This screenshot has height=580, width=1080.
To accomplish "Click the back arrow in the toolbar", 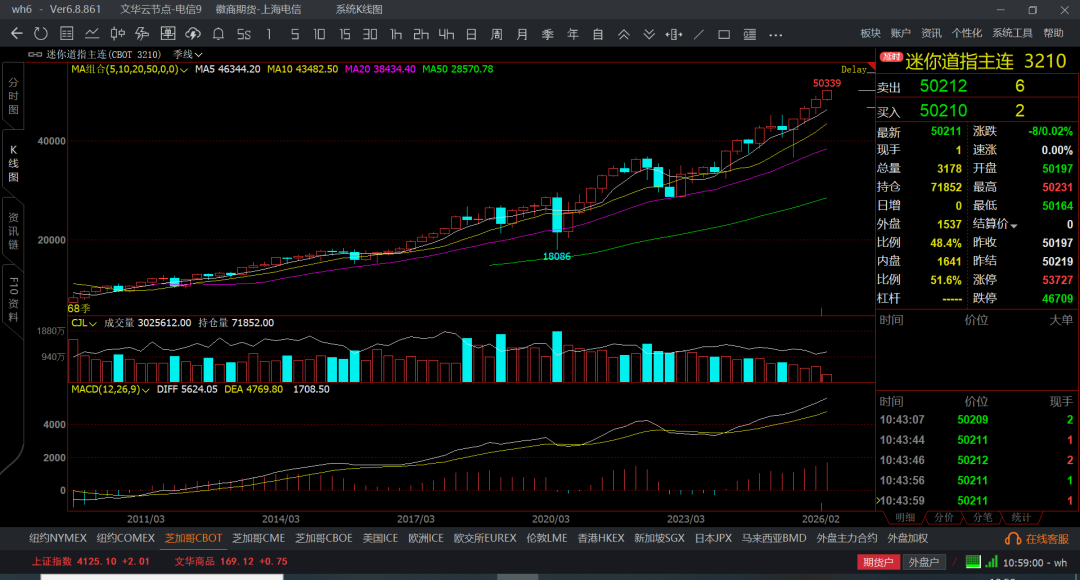I will (x=16, y=34).
